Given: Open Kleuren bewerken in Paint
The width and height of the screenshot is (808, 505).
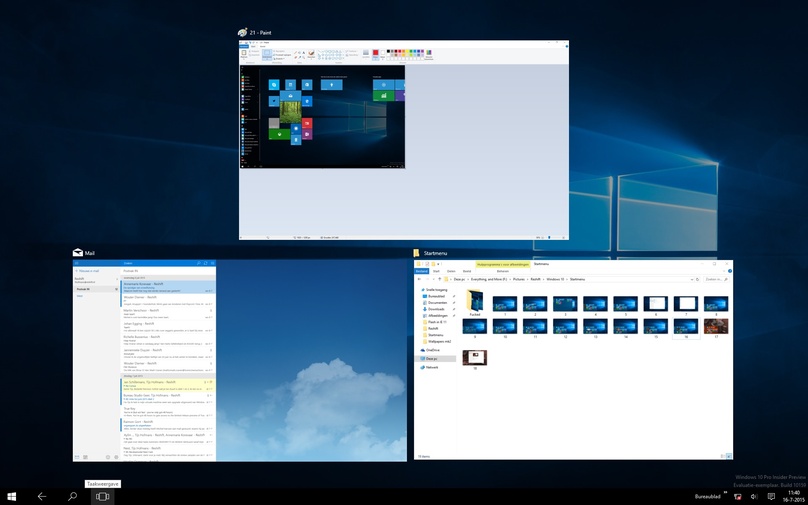Looking at the screenshot, I should tap(429, 54).
